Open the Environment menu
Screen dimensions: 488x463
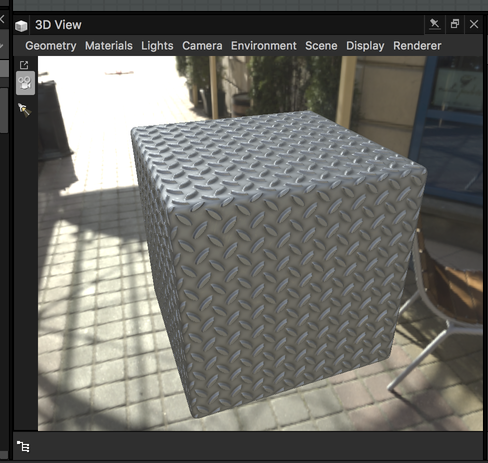tap(264, 46)
